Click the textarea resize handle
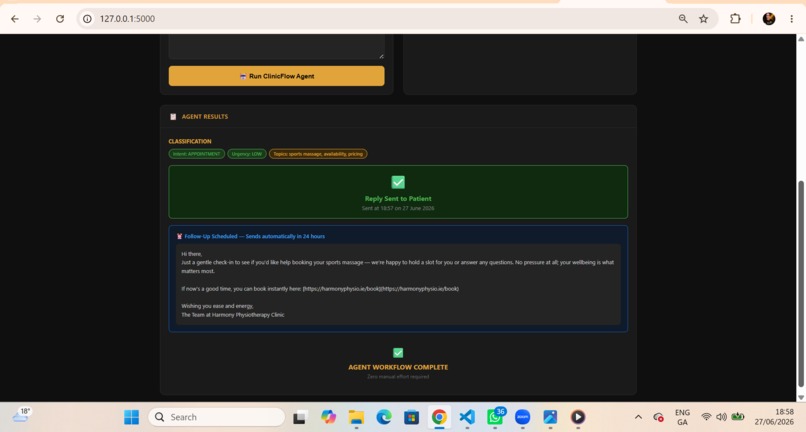The width and height of the screenshot is (806, 432). click(381, 56)
